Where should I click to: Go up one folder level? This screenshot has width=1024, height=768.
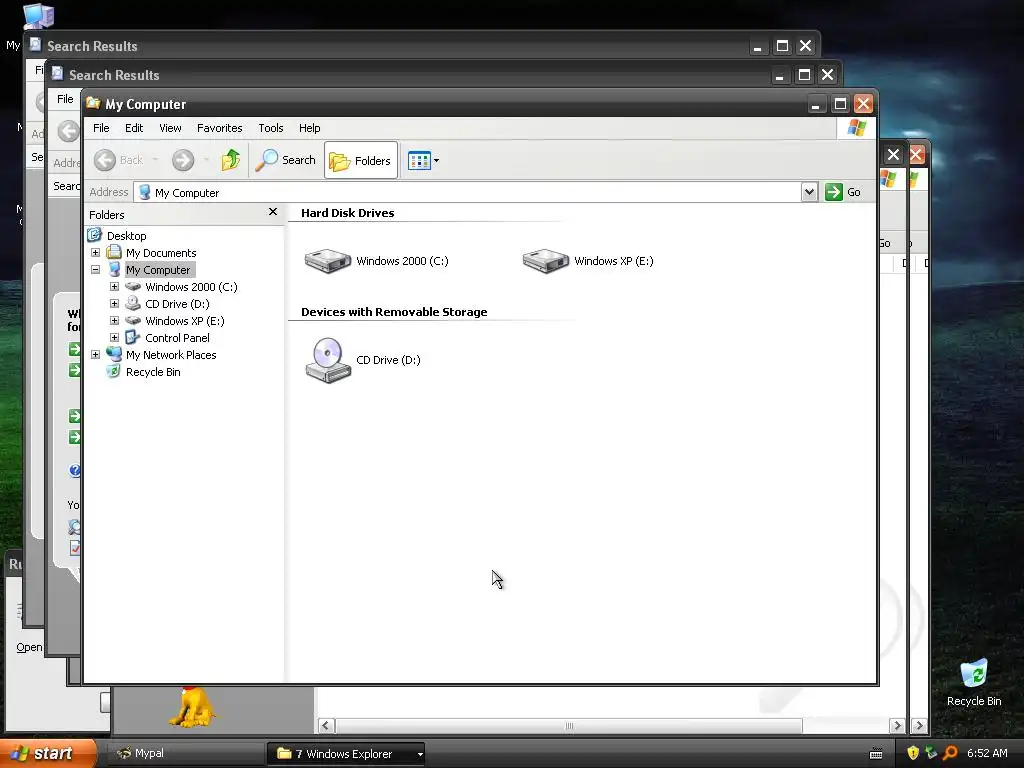[231, 160]
